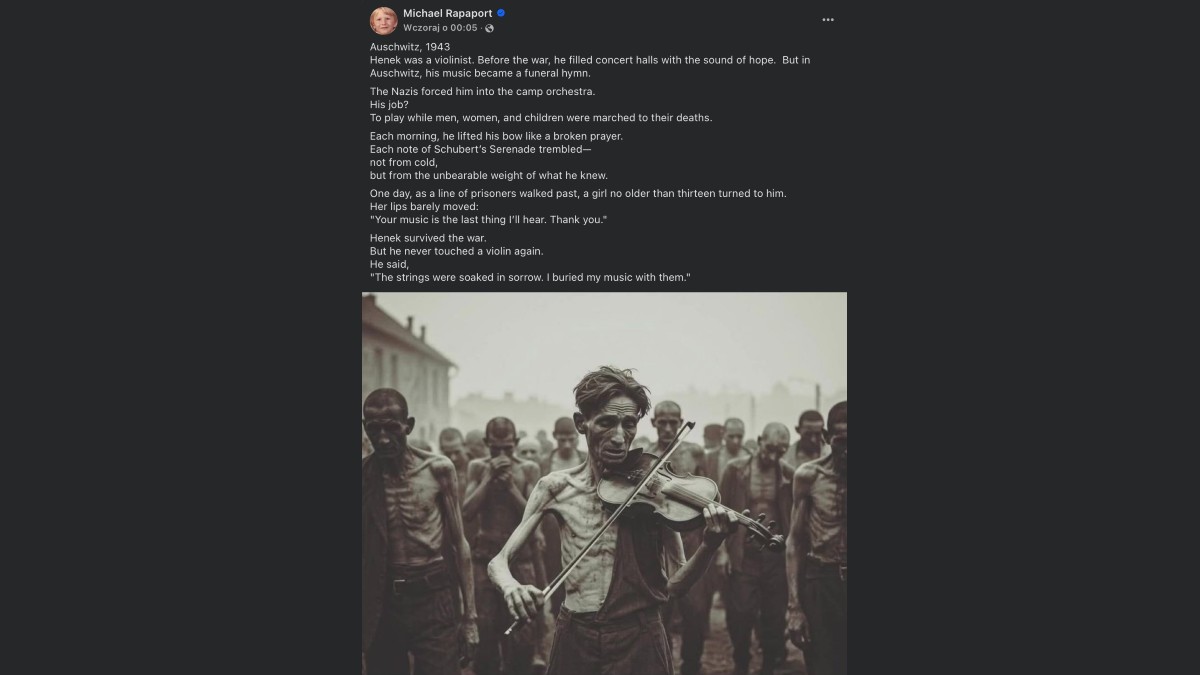Click the 'Henek was a violinist' sentence
Screen dimensions: 1200x675
(x=500, y=60)
